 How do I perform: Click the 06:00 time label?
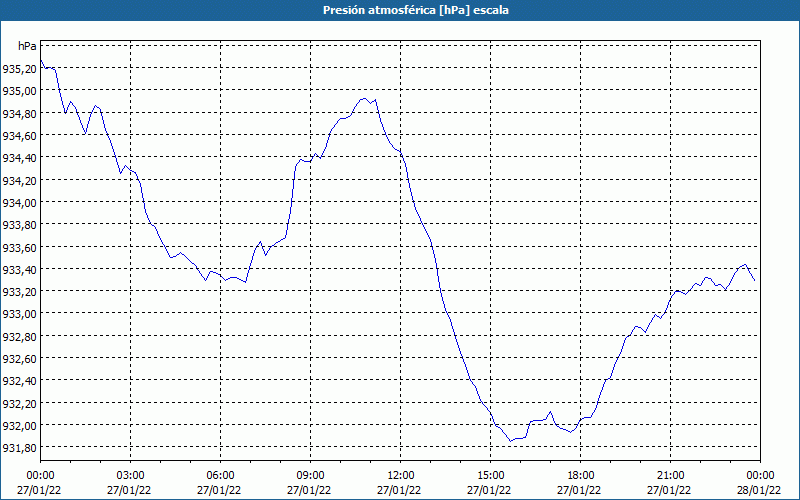pos(220,476)
